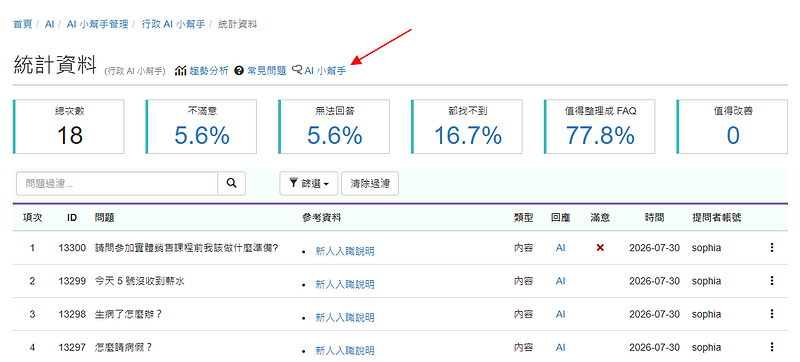Open 新人入職說明 reference in row 1
Viewport: 800px width, 362px height.
345,251
